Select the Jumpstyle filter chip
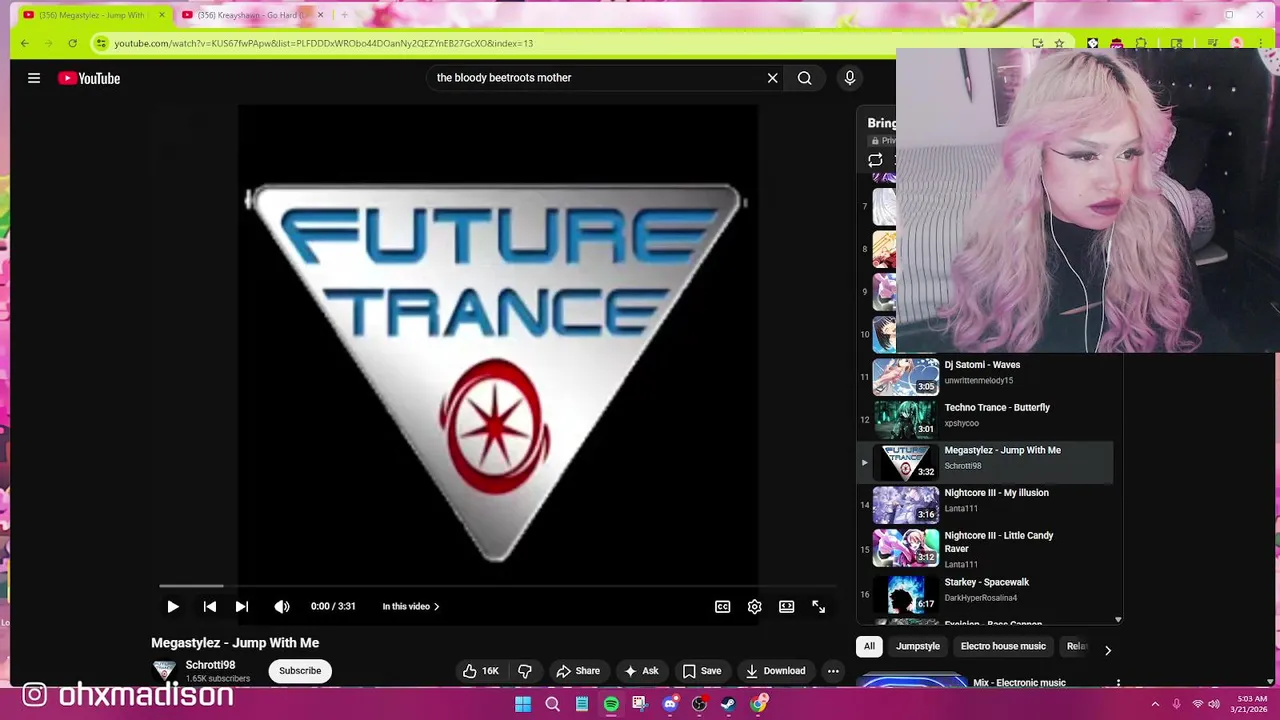The height and width of the screenshot is (720, 1280). [x=918, y=646]
